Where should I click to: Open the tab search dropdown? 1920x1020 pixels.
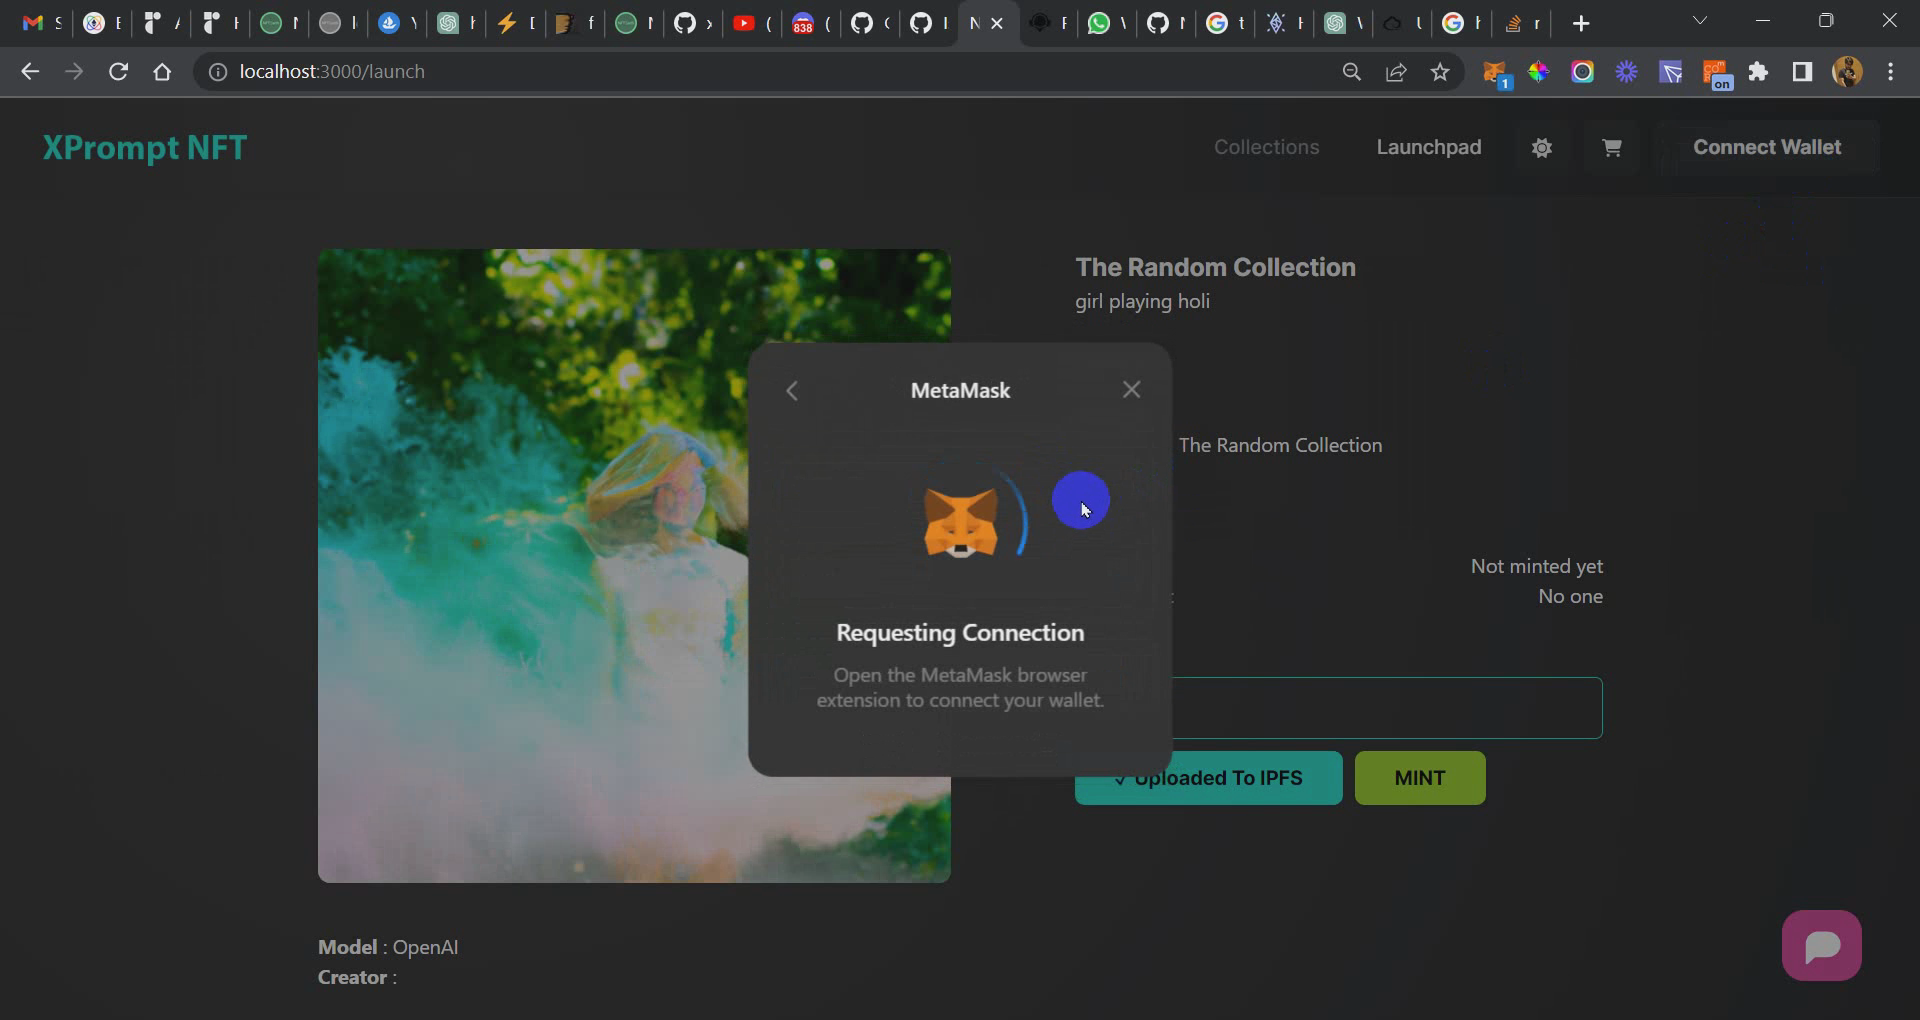click(x=1699, y=21)
